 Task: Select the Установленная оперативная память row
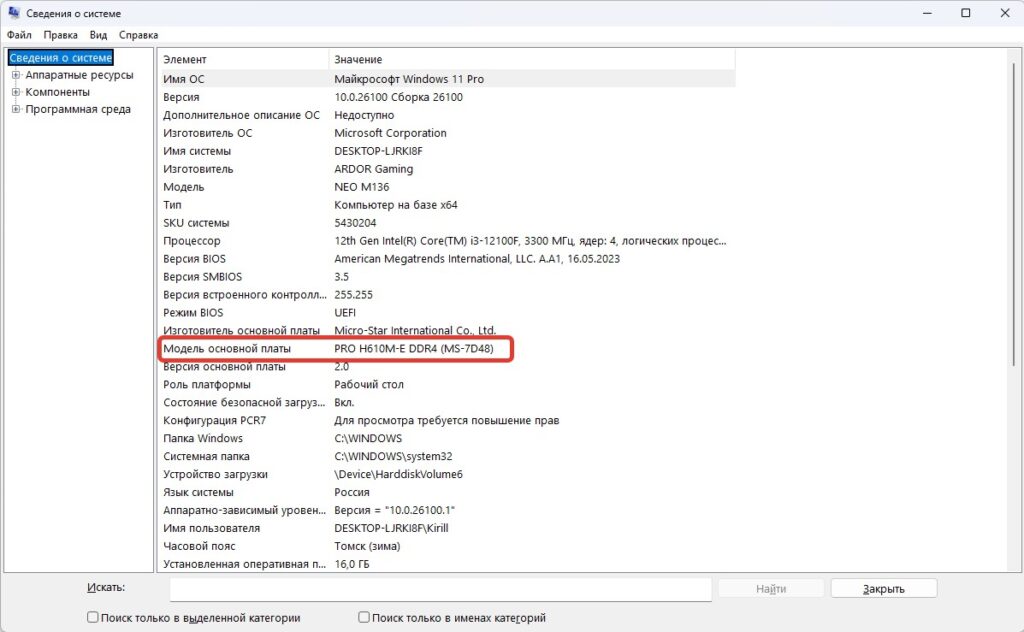(447, 564)
